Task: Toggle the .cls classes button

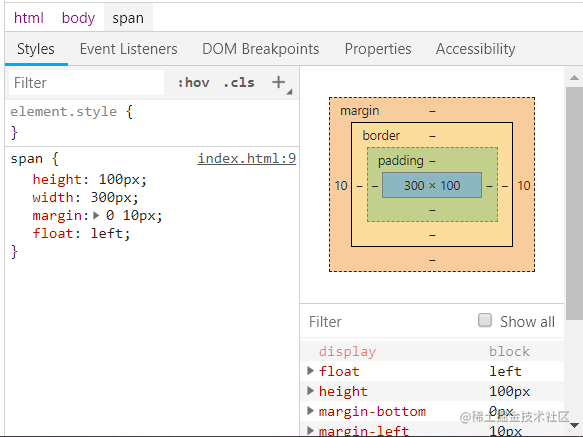Action: coord(239,83)
